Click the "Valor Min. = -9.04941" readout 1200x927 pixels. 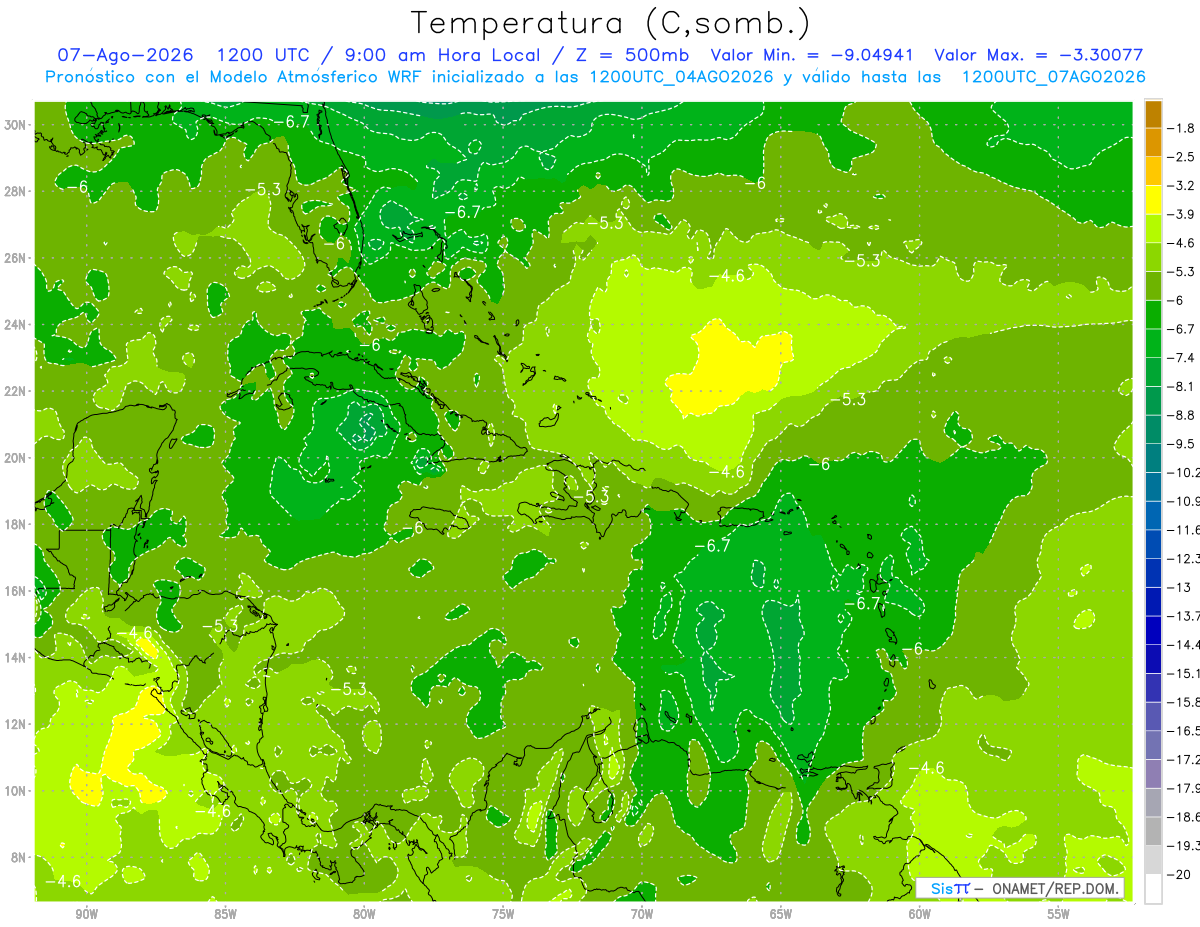point(814,55)
